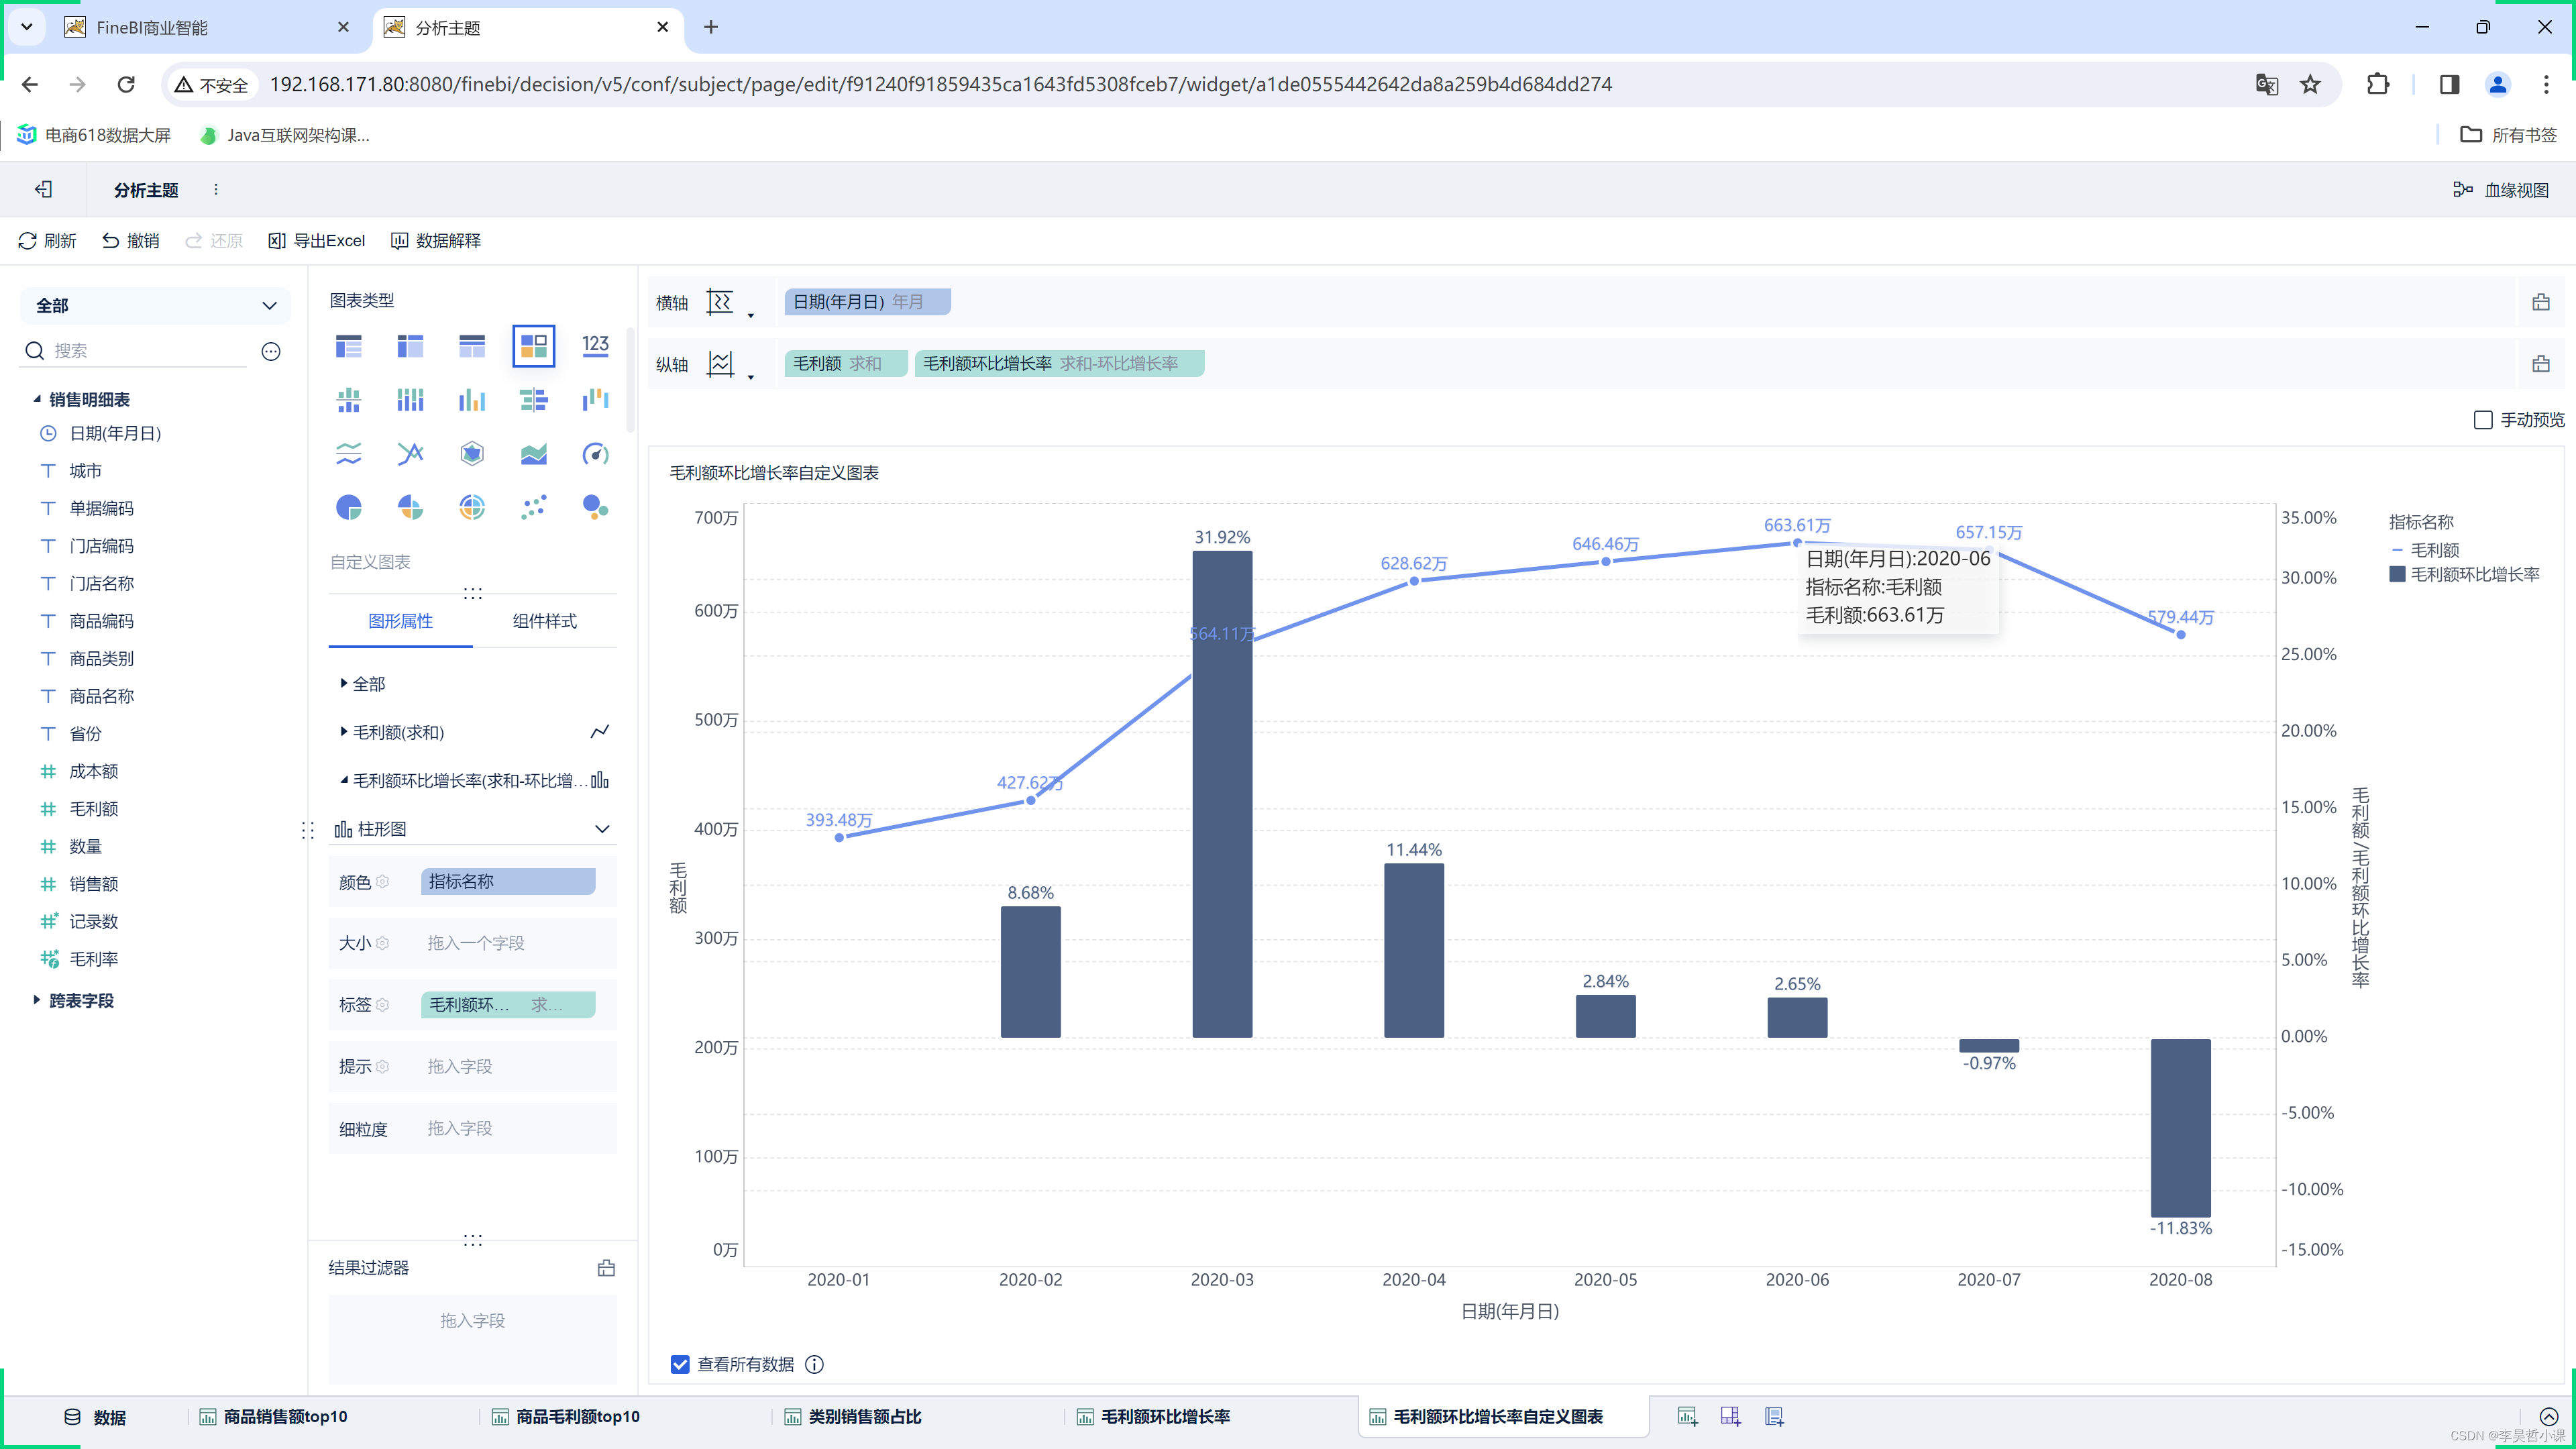Viewport: 2576px width, 1449px height.
Task: Expand the 跨表字段 tree node
Action: (x=37, y=1000)
